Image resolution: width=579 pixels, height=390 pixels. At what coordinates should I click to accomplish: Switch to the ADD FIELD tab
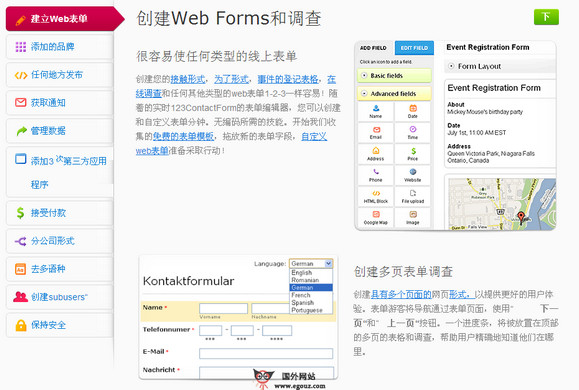(373, 48)
